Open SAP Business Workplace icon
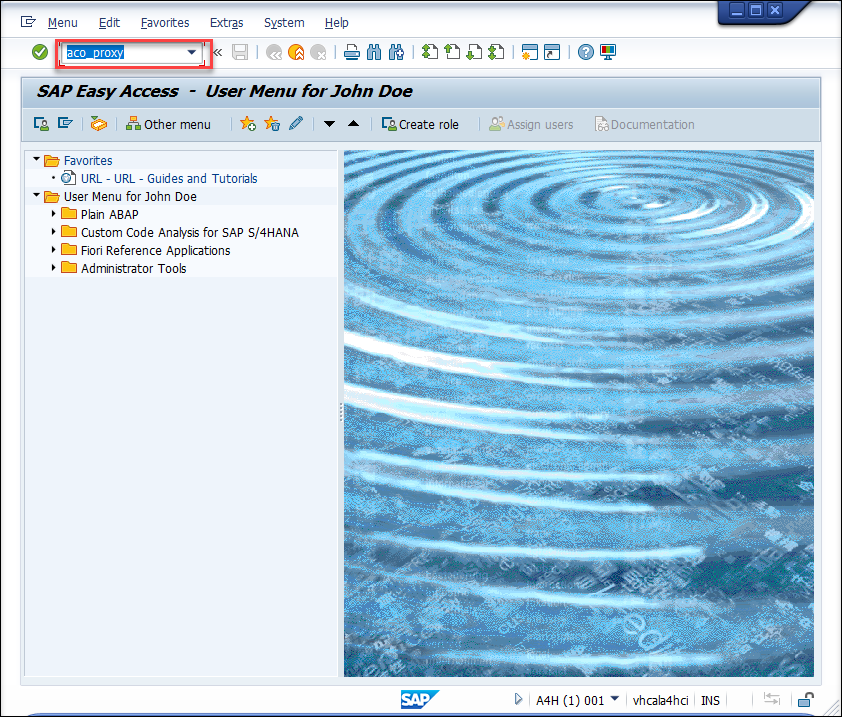The image size is (842, 717). point(99,124)
